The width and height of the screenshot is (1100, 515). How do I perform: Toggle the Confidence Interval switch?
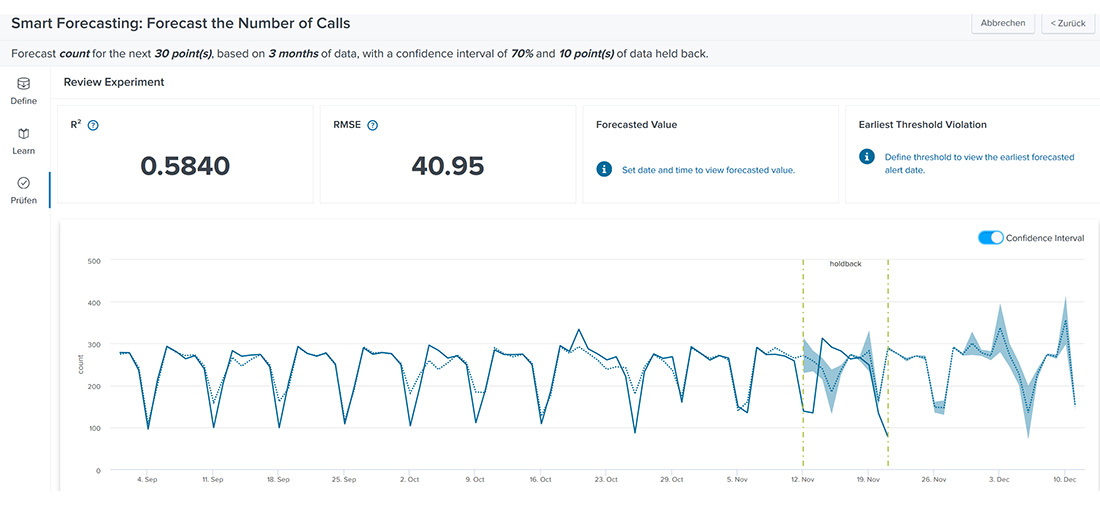pyautogui.click(x=990, y=238)
